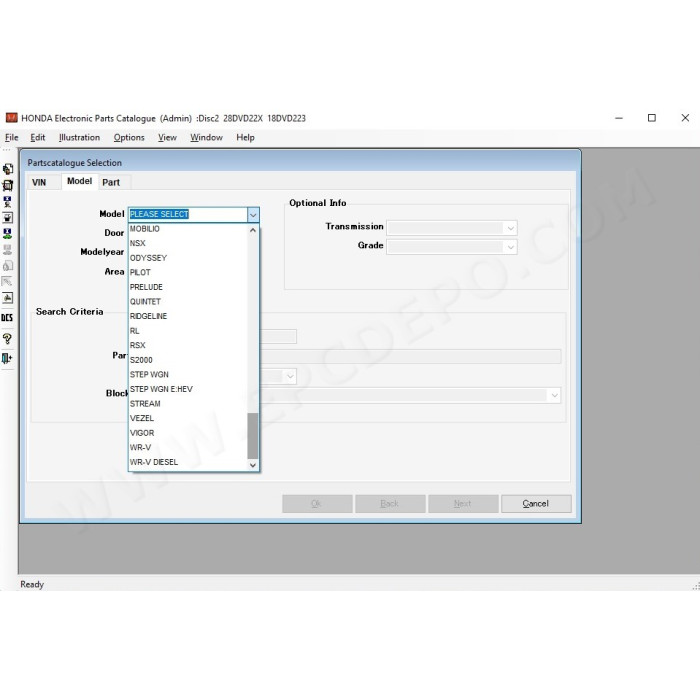
Task: Select RL from the model list
Action: click(x=188, y=331)
